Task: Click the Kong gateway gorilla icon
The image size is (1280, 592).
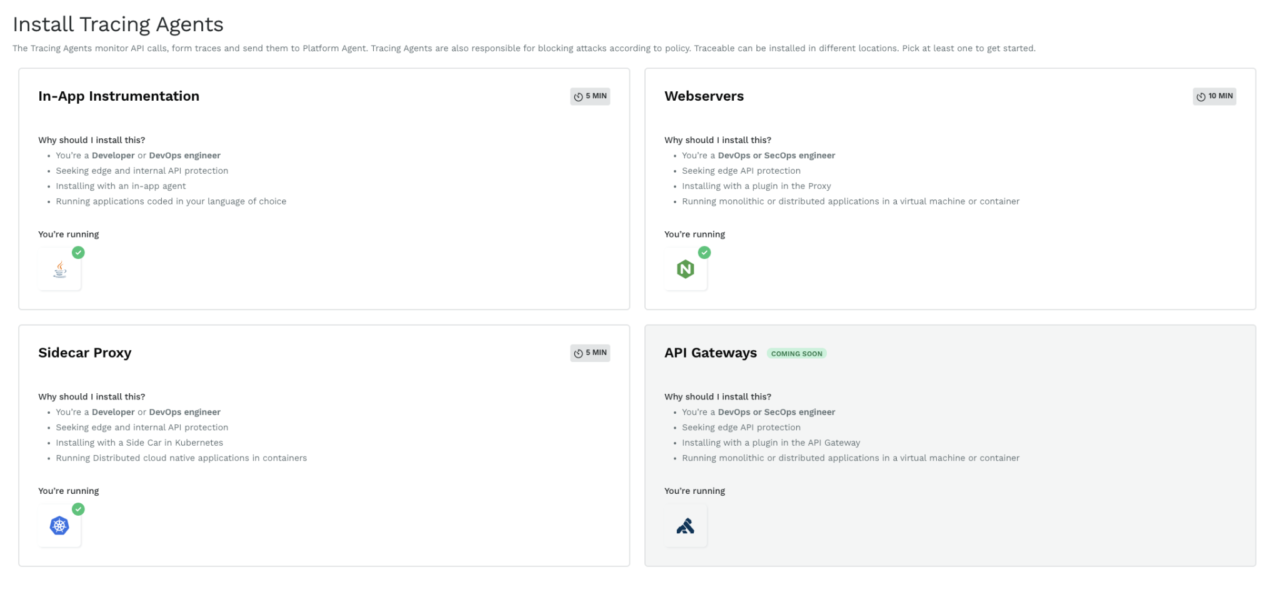Action: click(686, 524)
